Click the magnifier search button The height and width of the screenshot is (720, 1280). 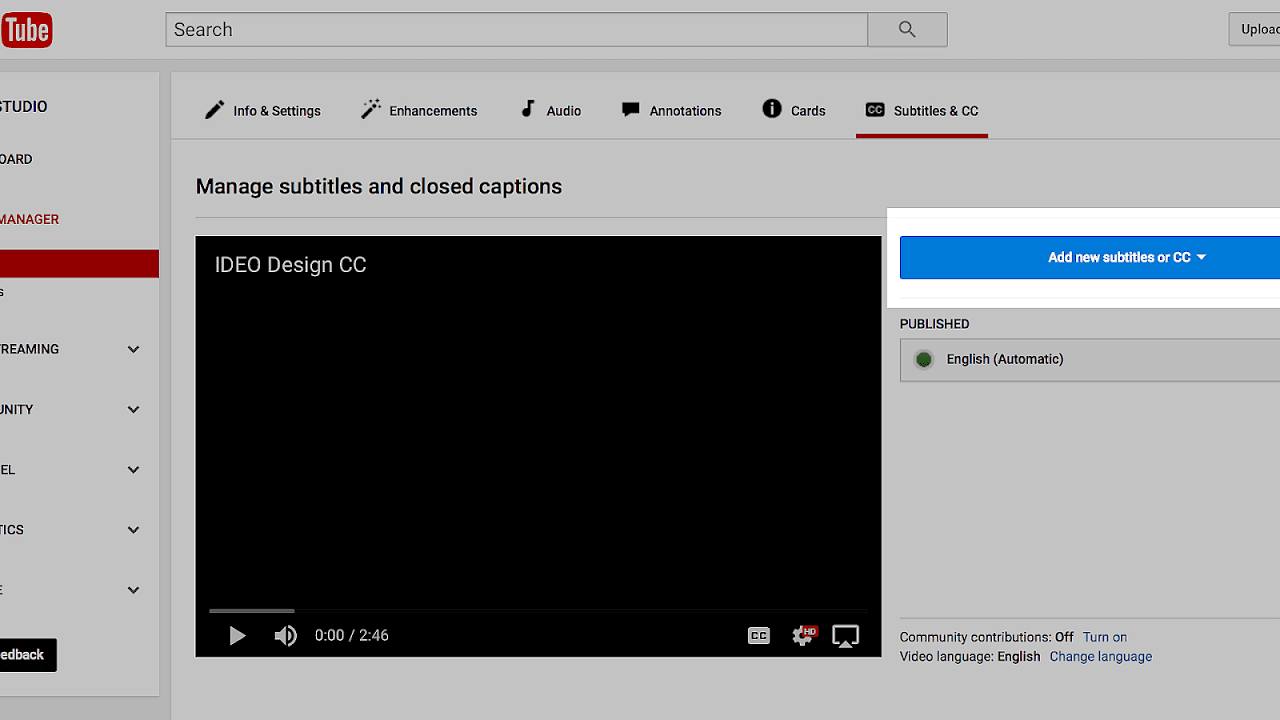(x=907, y=30)
